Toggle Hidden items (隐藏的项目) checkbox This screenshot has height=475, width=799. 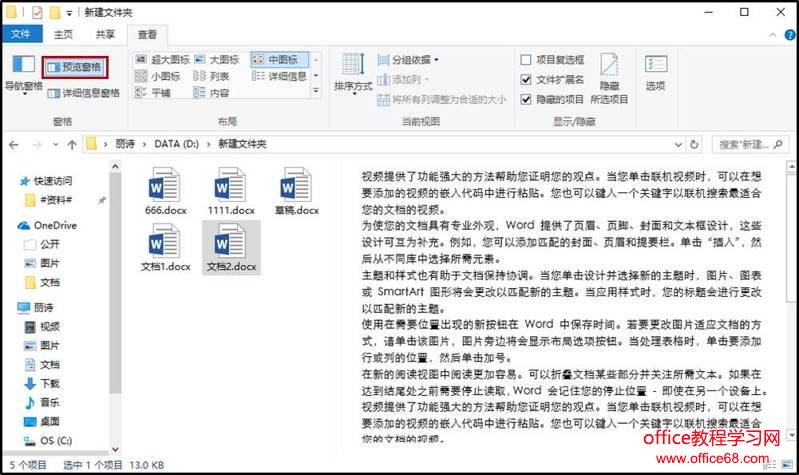pyautogui.click(x=552, y=99)
